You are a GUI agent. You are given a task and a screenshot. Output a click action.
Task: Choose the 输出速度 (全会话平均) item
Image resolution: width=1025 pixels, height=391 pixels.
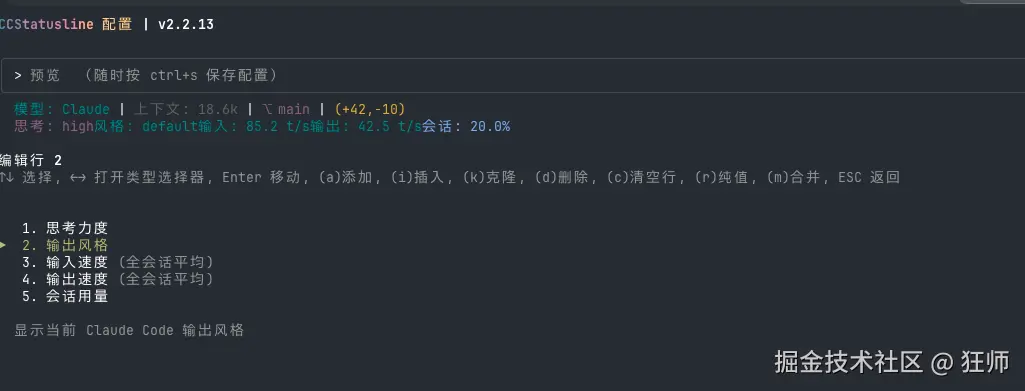click(x=118, y=279)
